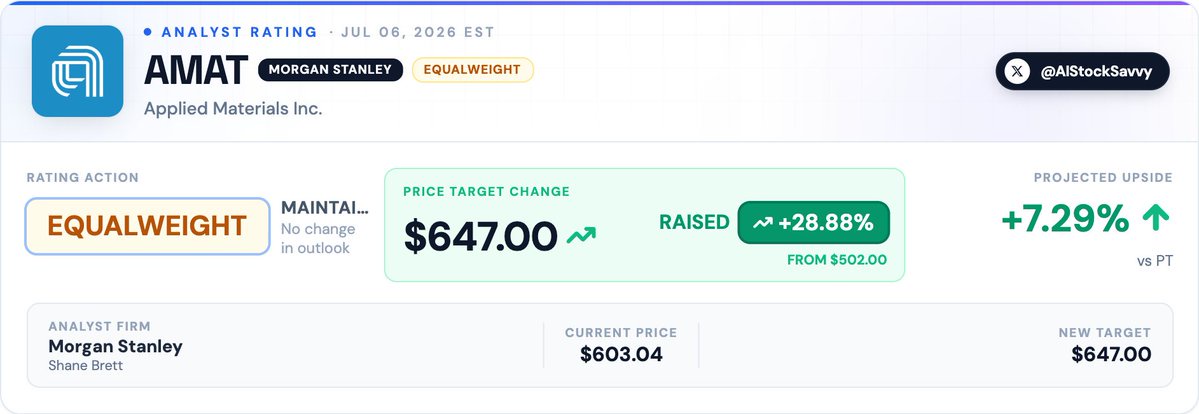
Task: Click the X logo icon in handle badge
Action: [1015, 72]
